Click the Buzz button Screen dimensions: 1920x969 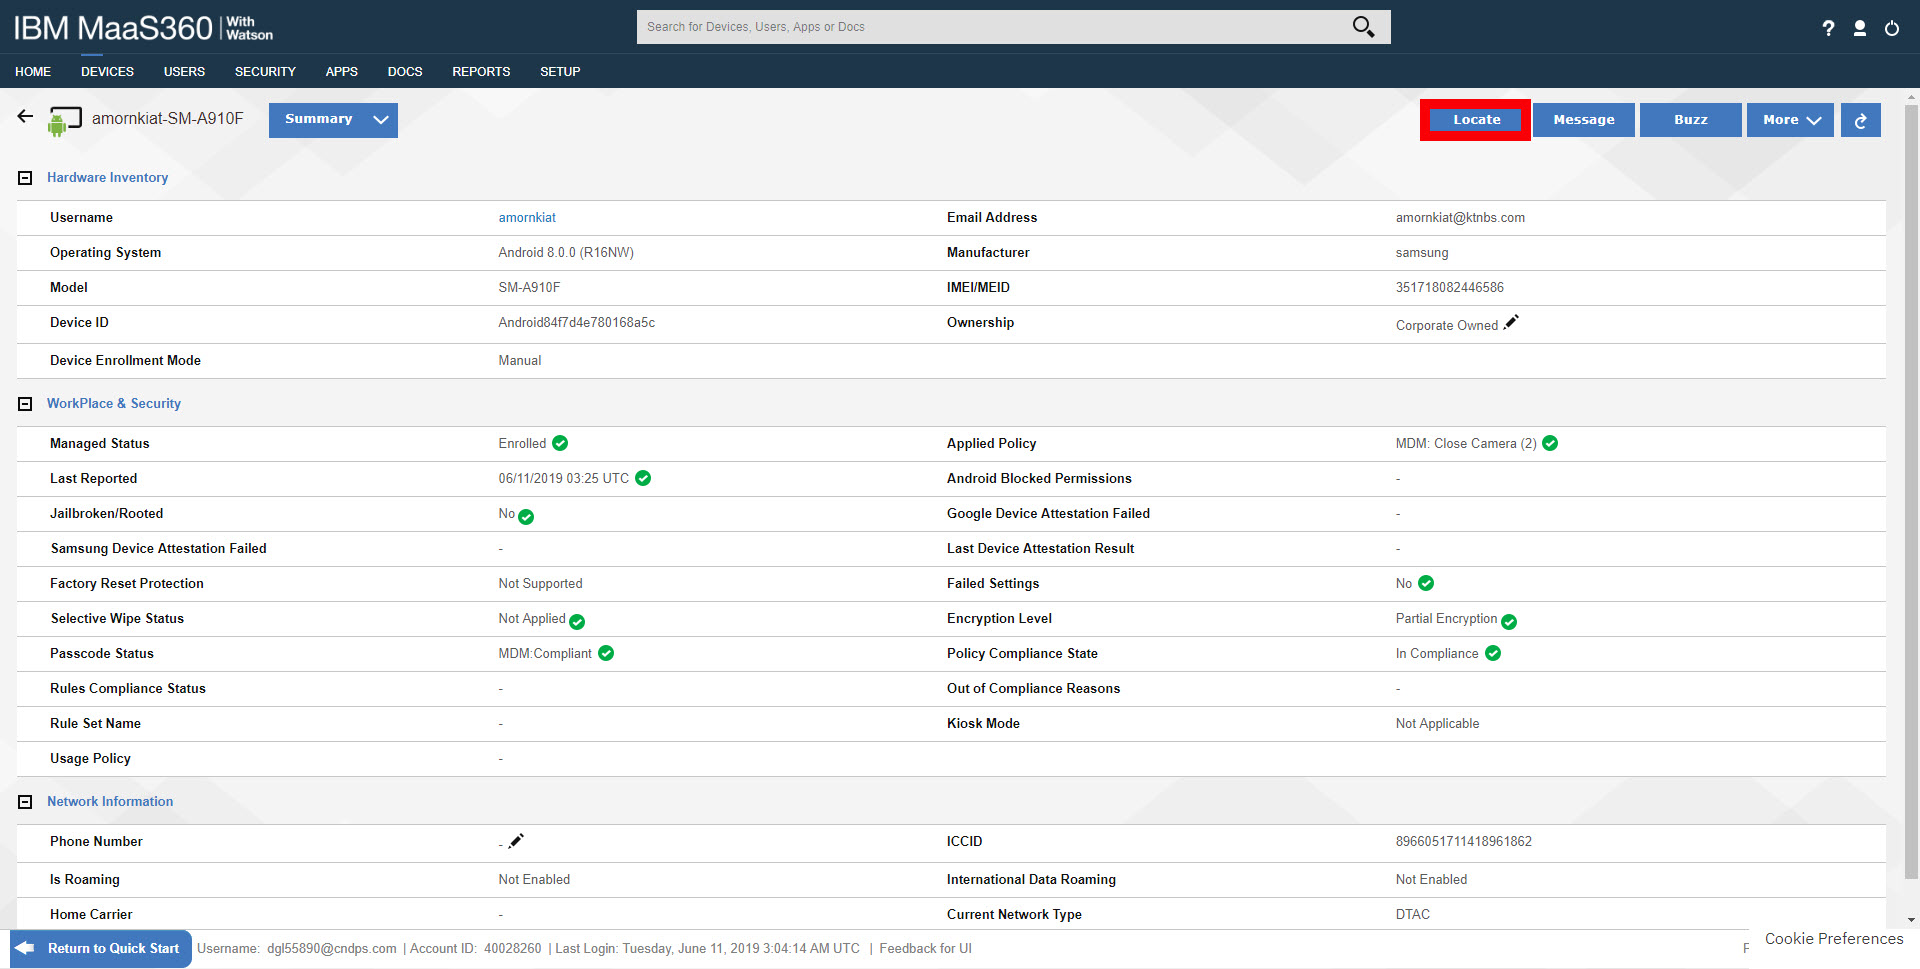coord(1691,120)
